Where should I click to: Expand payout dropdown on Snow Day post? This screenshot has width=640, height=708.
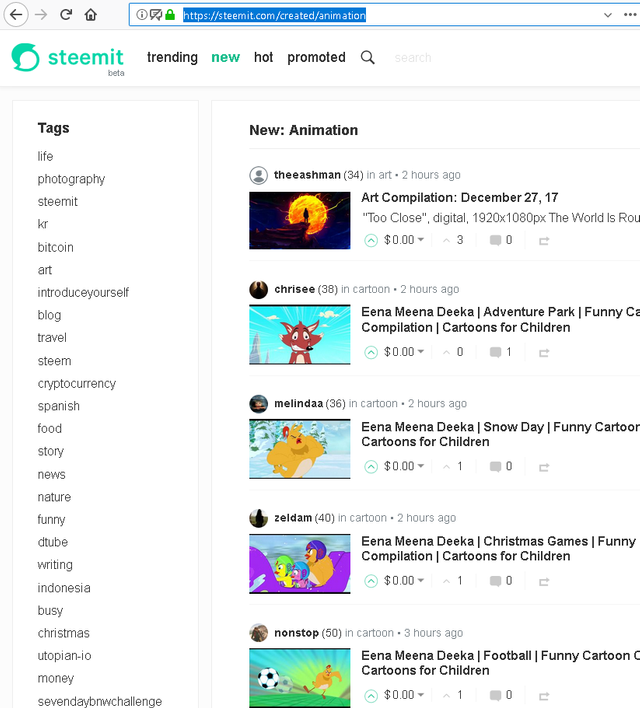point(420,466)
